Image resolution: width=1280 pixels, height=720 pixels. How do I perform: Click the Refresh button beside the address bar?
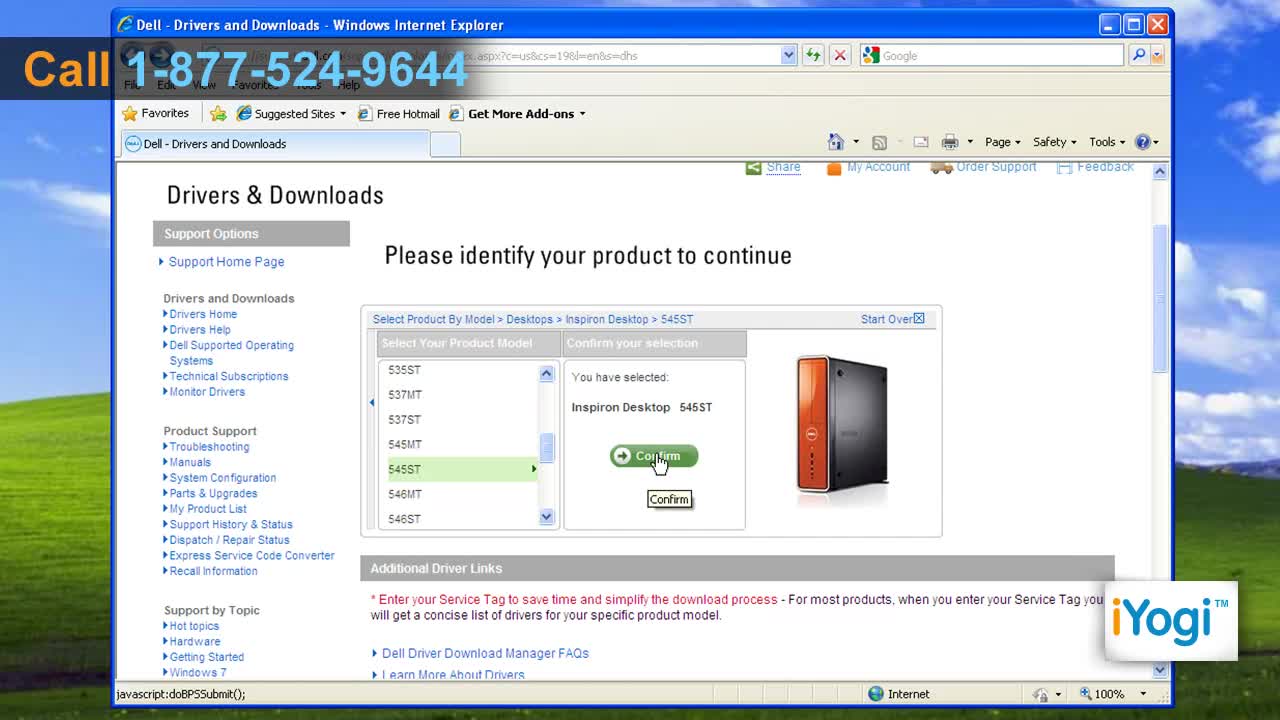coord(813,56)
